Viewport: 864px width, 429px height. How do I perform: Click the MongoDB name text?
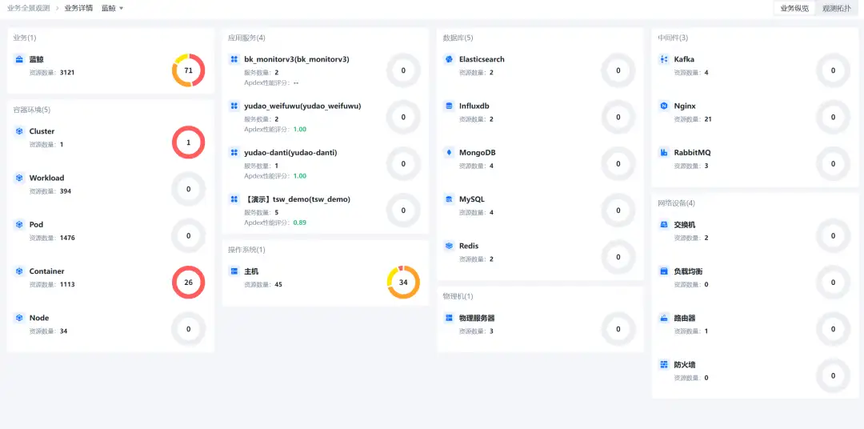point(477,153)
